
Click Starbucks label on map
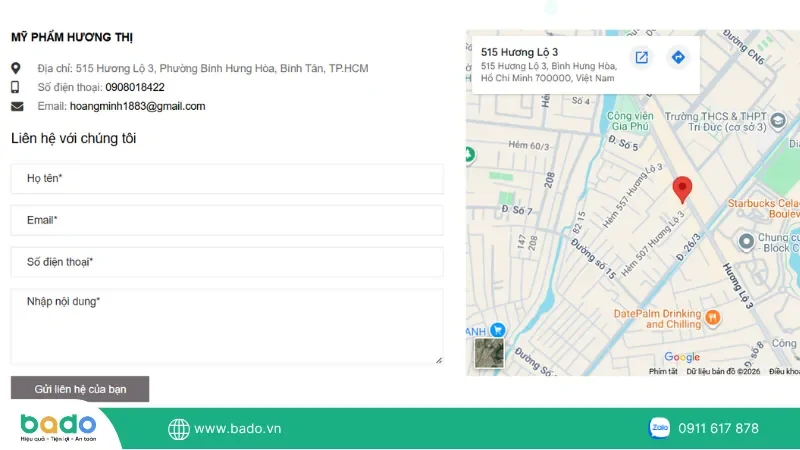[x=763, y=209]
